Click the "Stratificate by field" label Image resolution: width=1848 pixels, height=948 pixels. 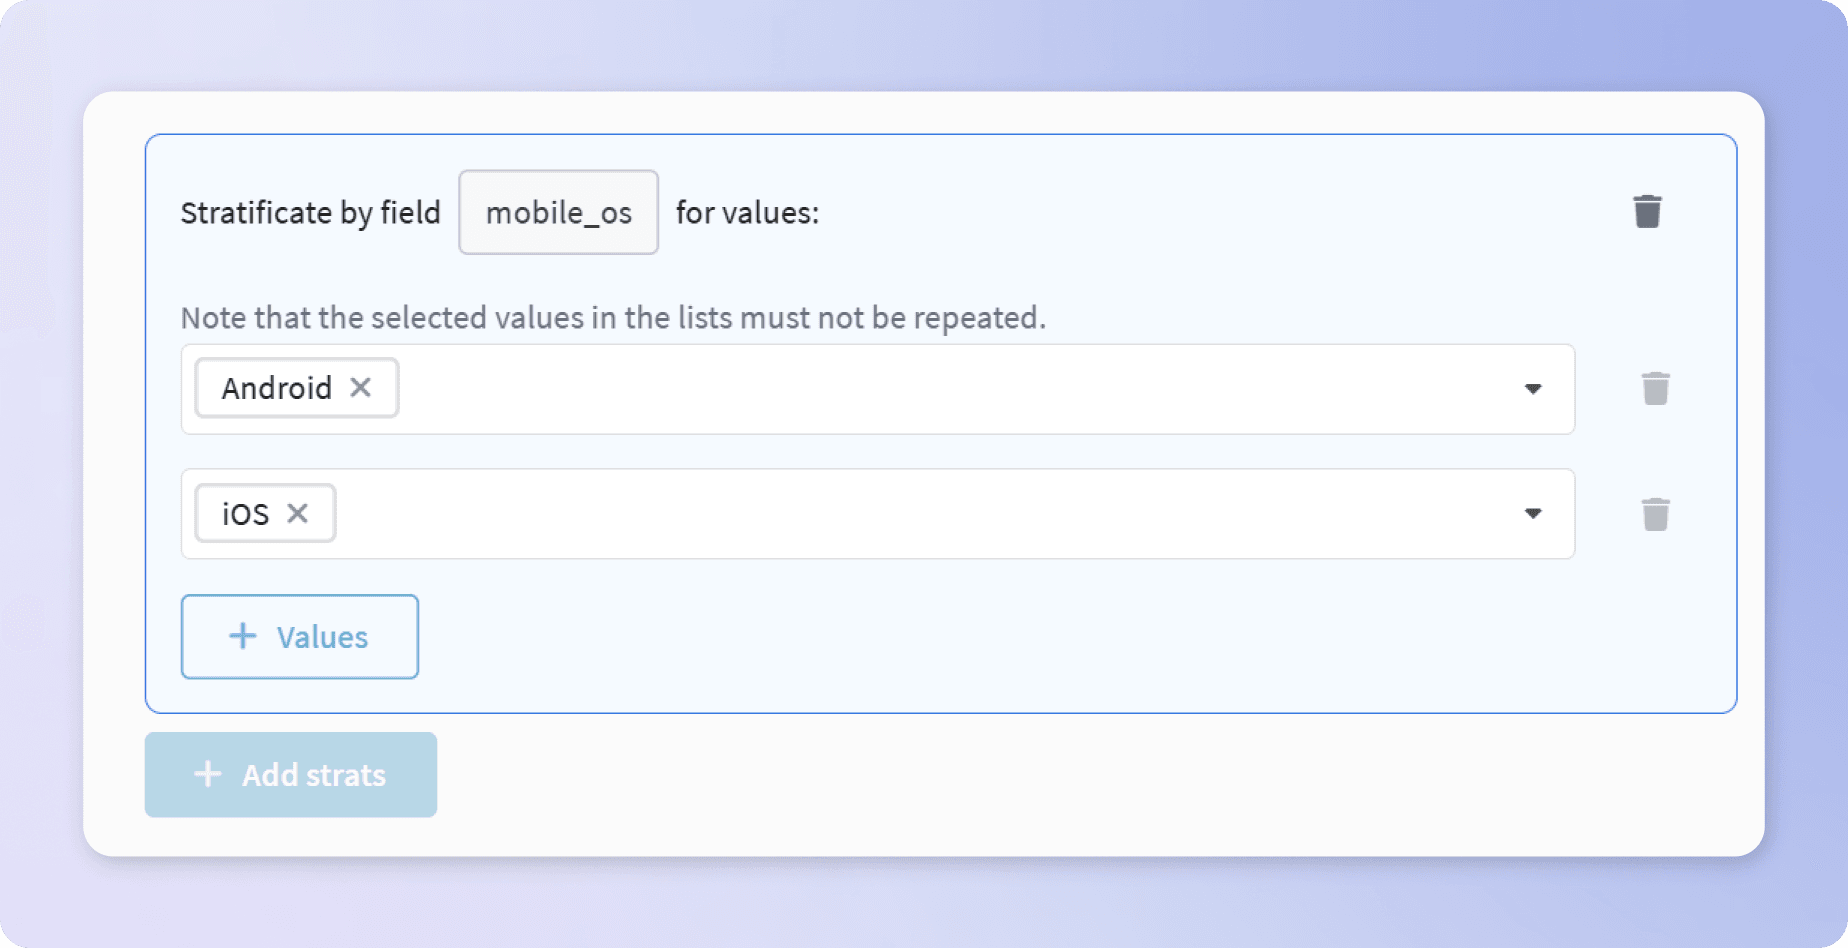310,213
